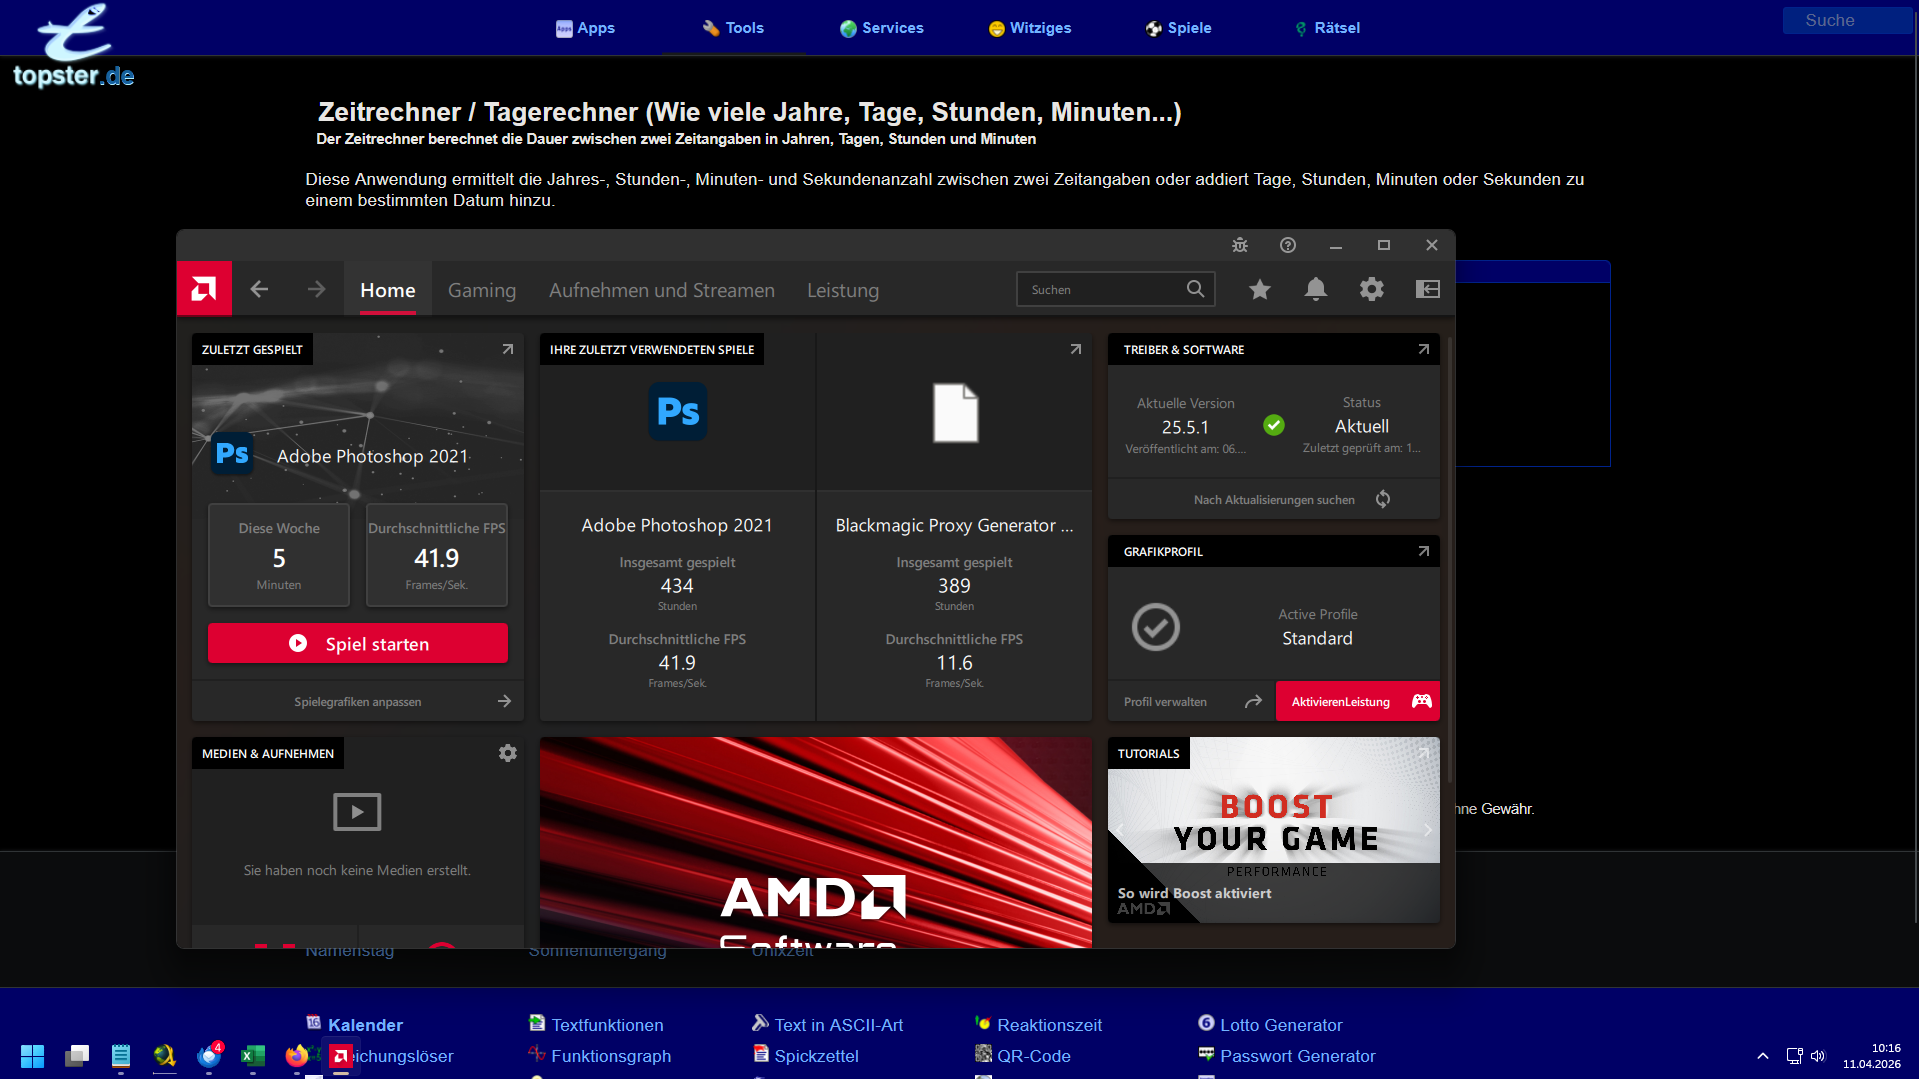Switch to the Home tab

point(388,290)
